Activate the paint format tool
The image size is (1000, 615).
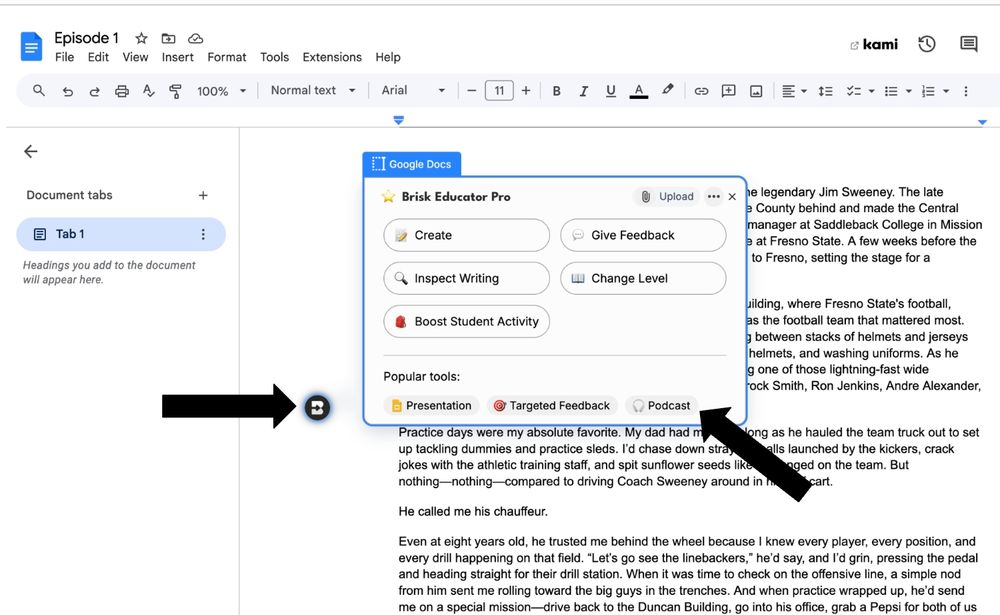(175, 91)
